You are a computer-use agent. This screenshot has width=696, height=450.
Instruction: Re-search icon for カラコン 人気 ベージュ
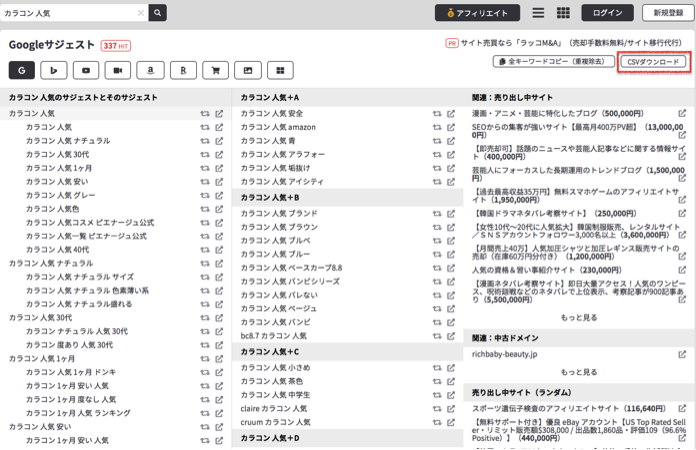(x=437, y=308)
